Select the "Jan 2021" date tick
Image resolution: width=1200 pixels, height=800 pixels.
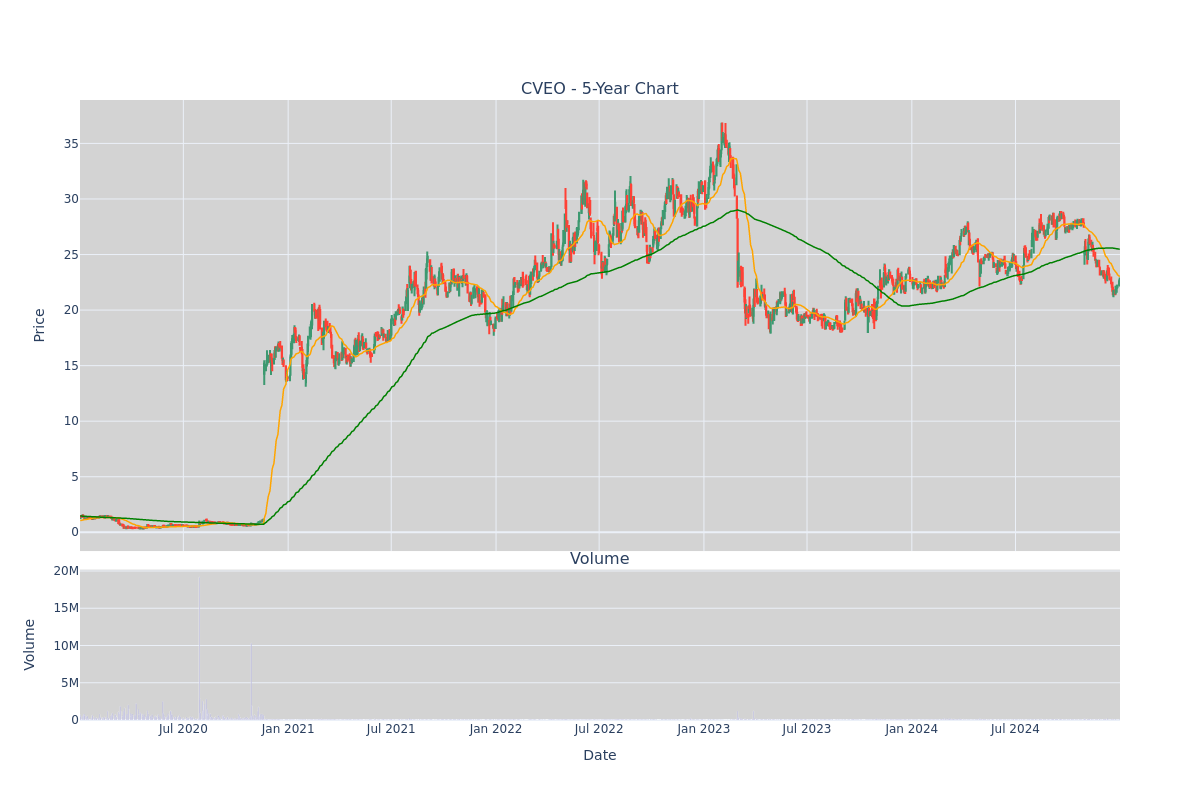pyautogui.click(x=288, y=729)
